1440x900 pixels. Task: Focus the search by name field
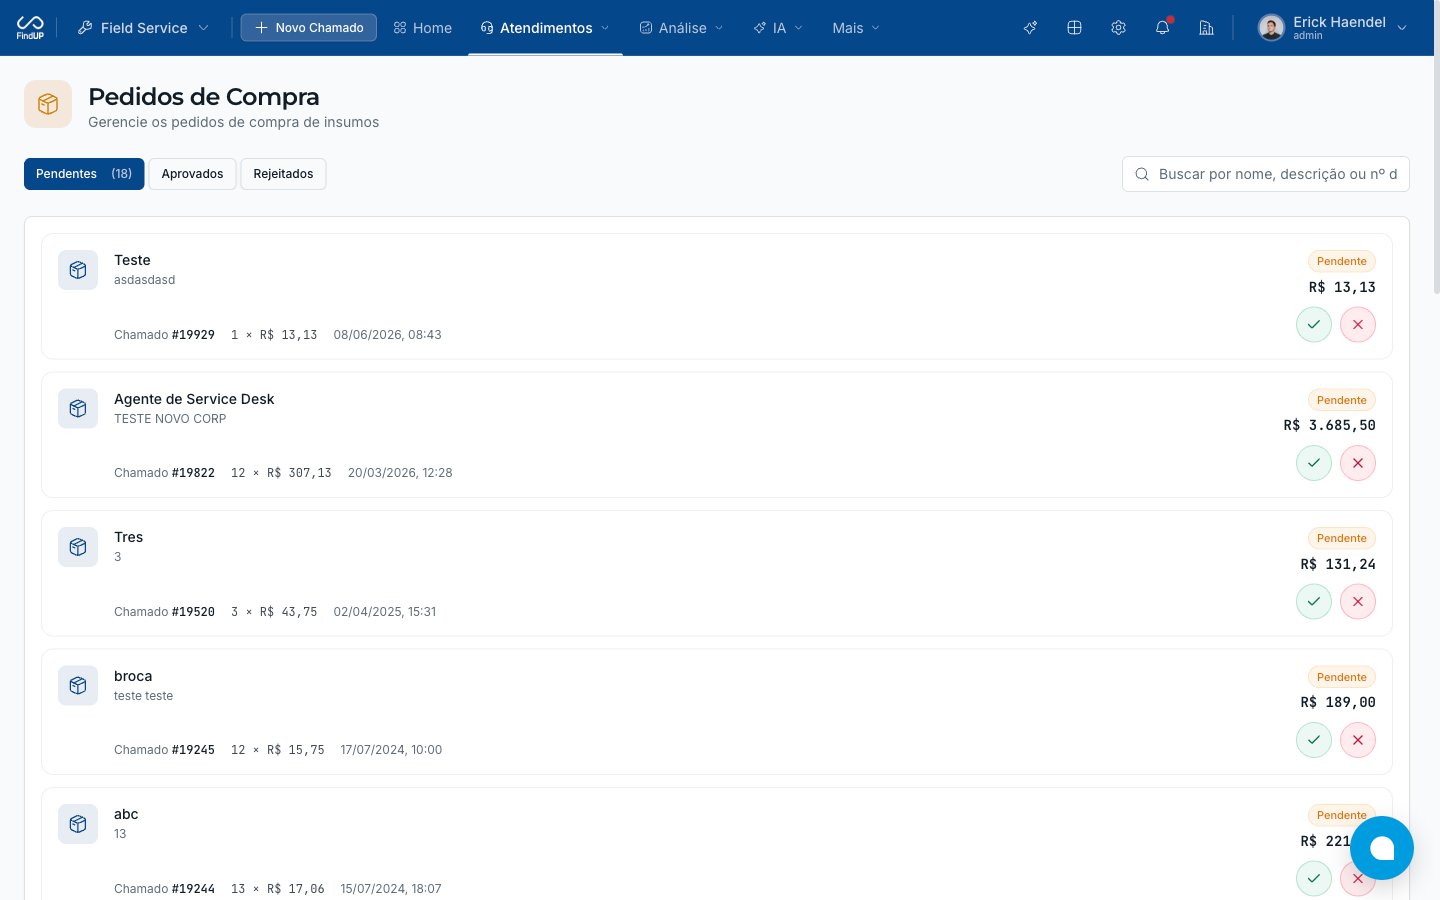[1266, 174]
